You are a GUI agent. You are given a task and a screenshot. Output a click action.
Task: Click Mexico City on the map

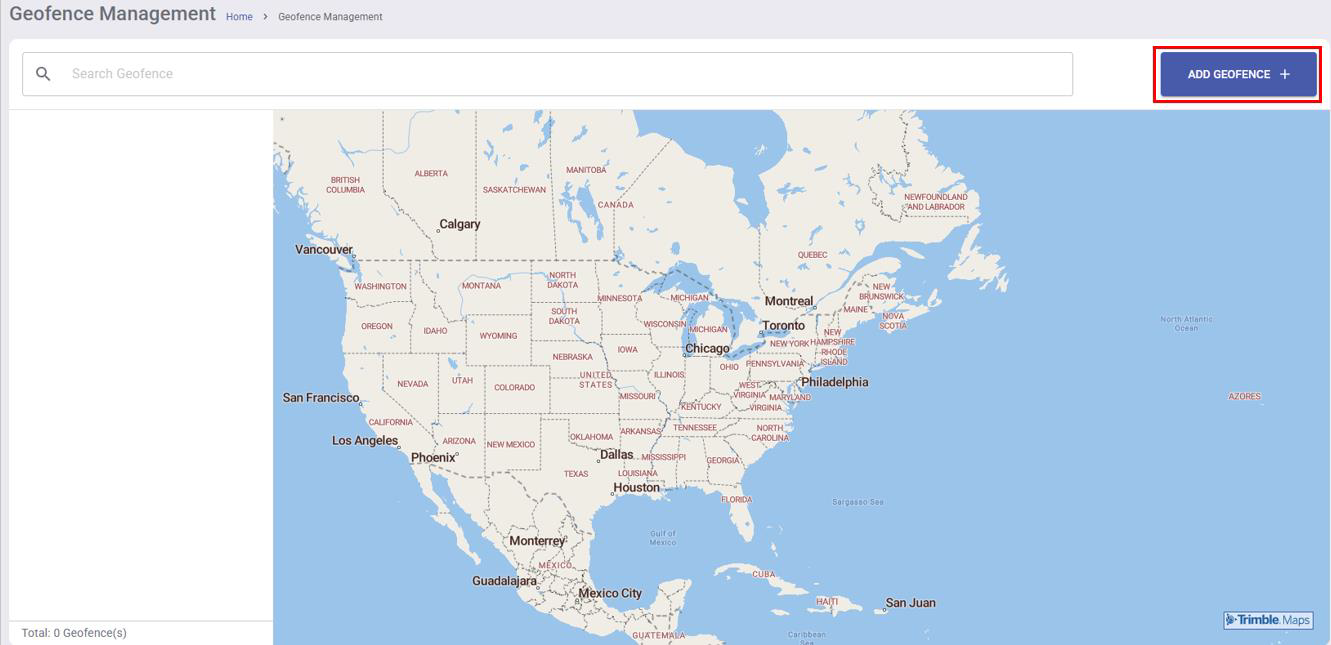[610, 593]
